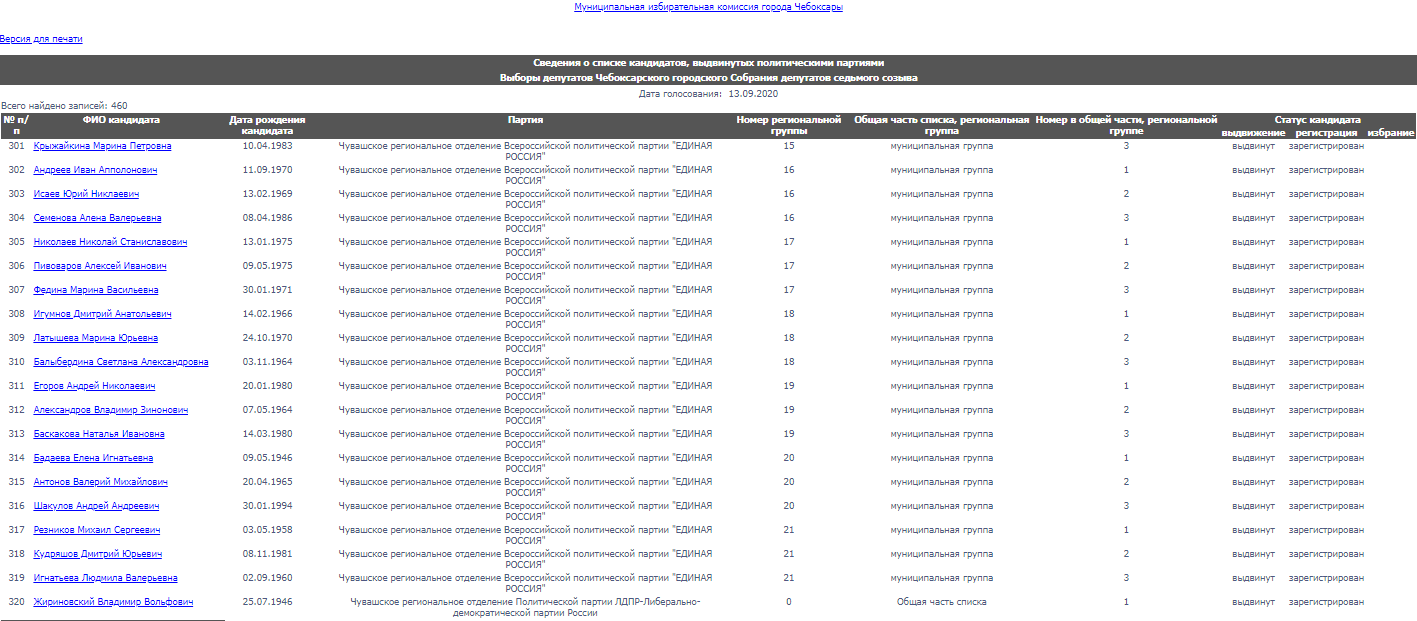Open candidate Андреев Иван Апполонович
1417x621 pixels.
(95, 170)
